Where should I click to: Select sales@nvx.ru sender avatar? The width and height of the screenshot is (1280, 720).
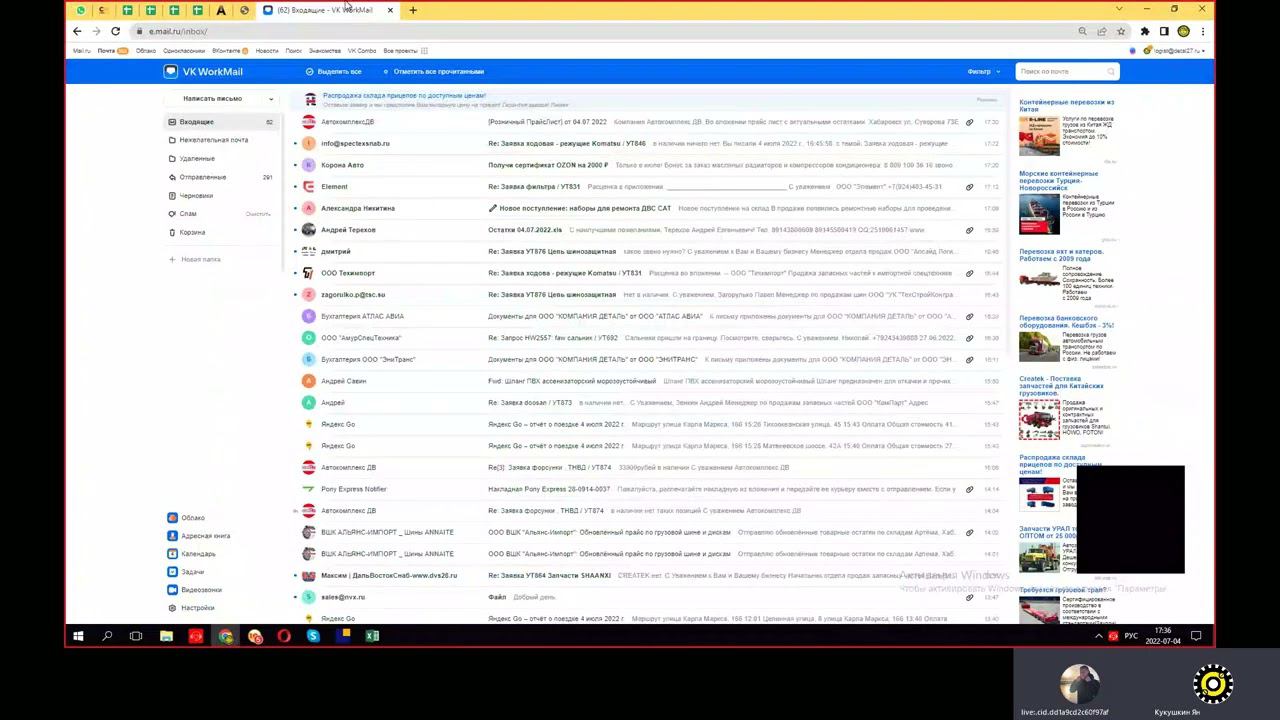tap(309, 597)
